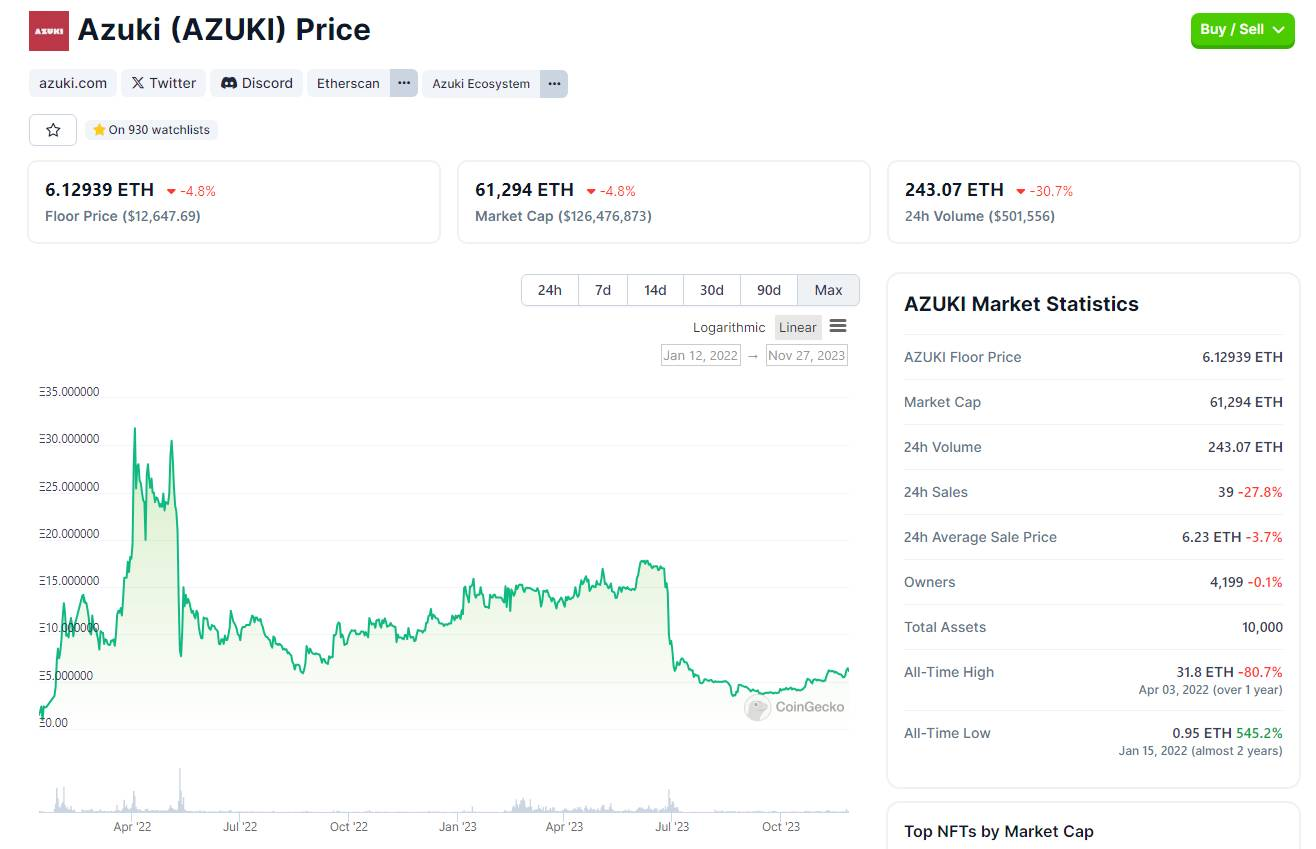Open the Twitter link

164,83
